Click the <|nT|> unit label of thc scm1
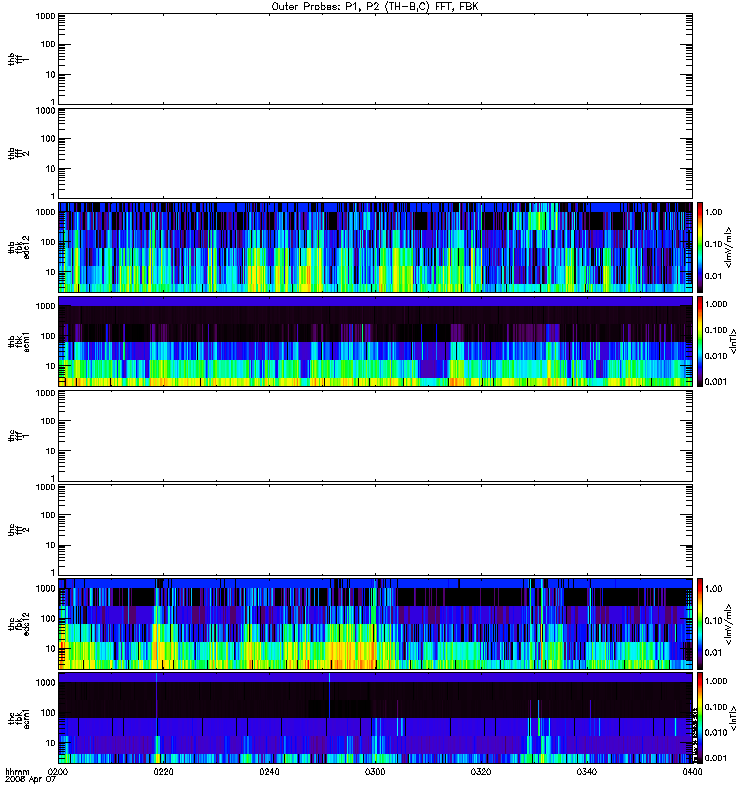750x800 pixels. (x=733, y=718)
